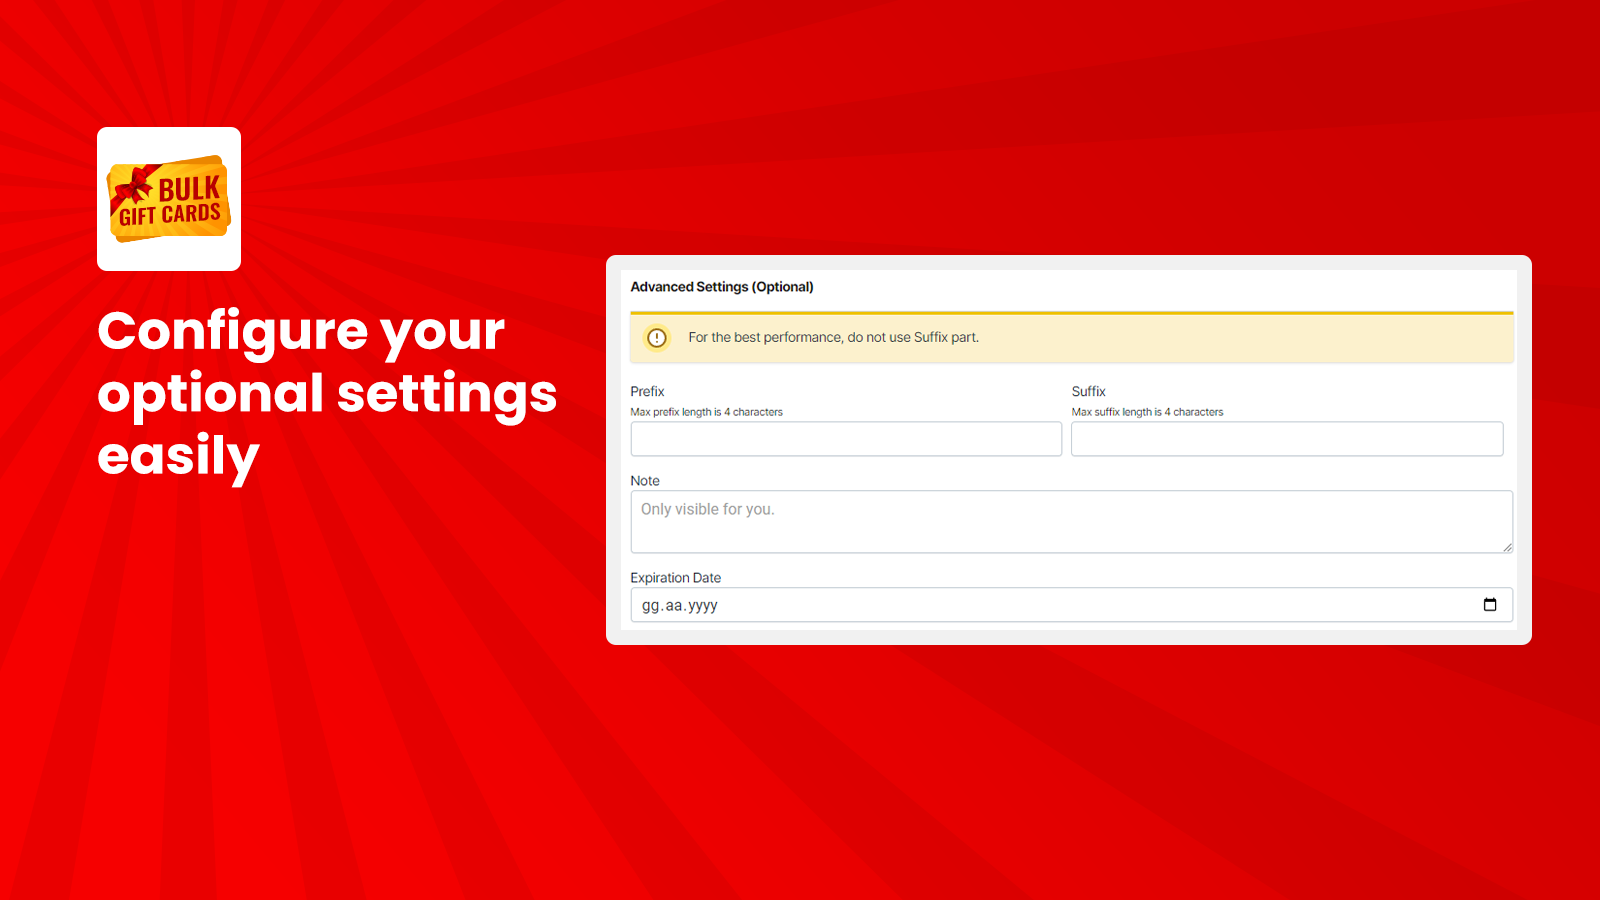Click the Bulk Gift Cards logo

coord(169,199)
